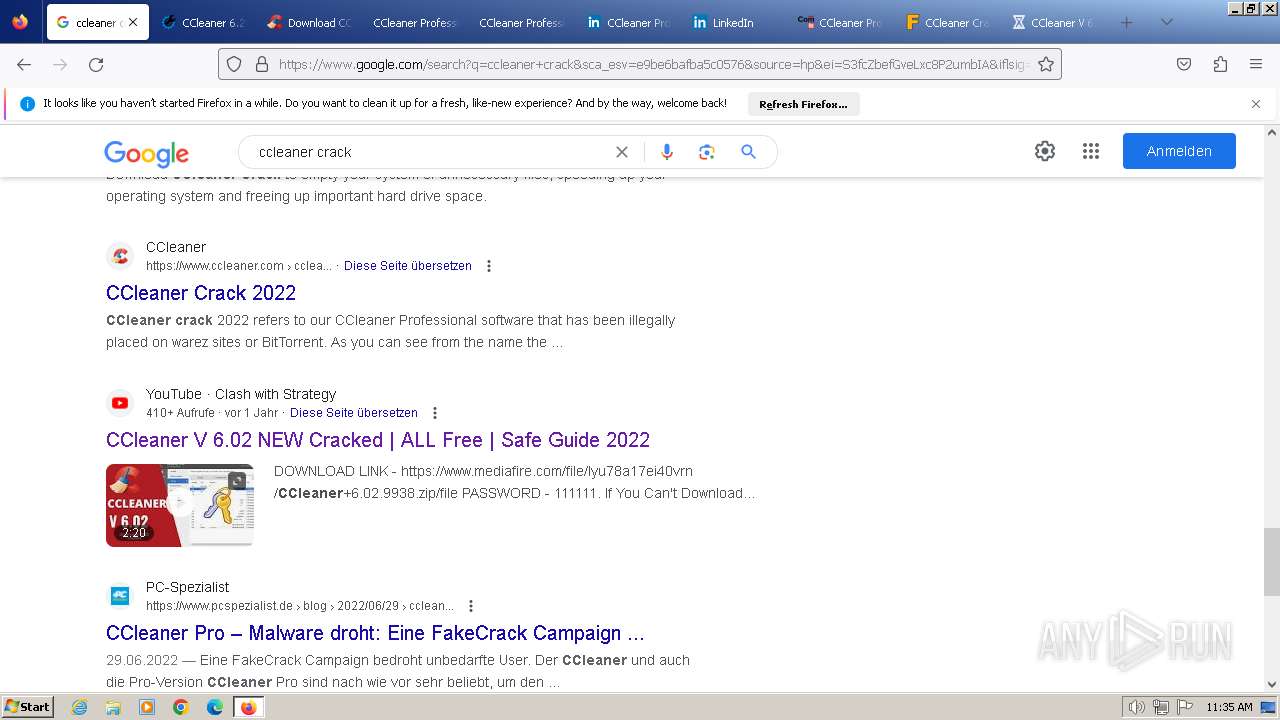Open the Google apps grid
Viewport: 1280px width, 720px height.
1091,151
